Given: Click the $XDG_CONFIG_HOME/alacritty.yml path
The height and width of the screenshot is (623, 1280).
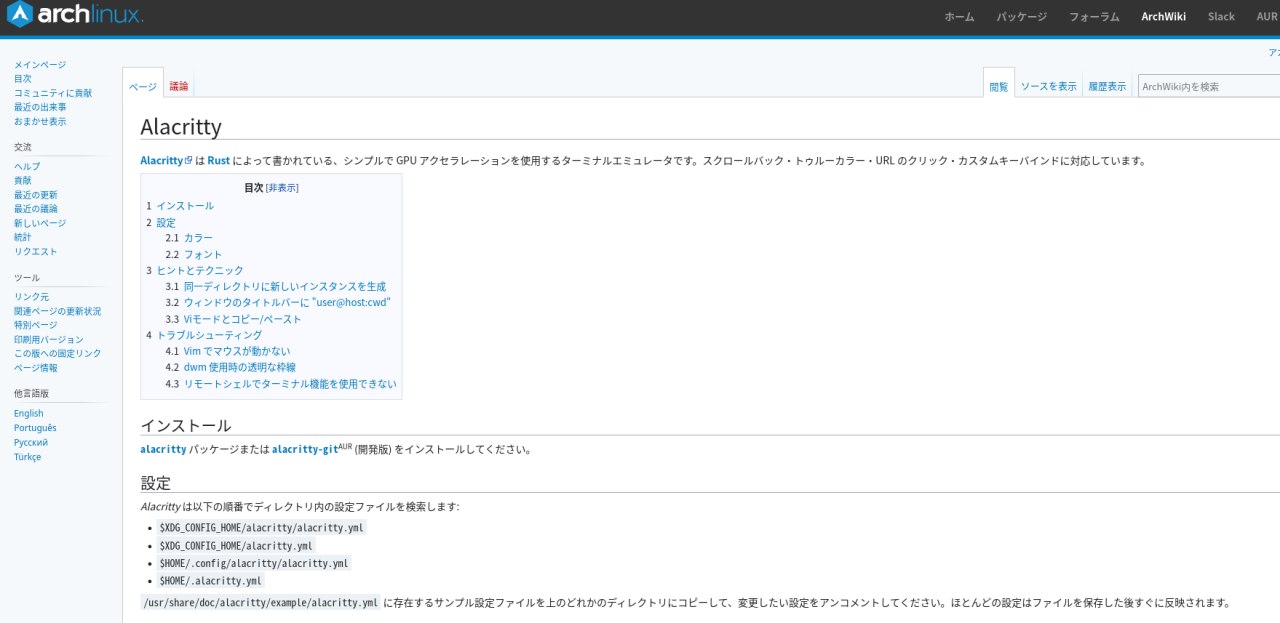Looking at the screenshot, I should pos(235,545).
